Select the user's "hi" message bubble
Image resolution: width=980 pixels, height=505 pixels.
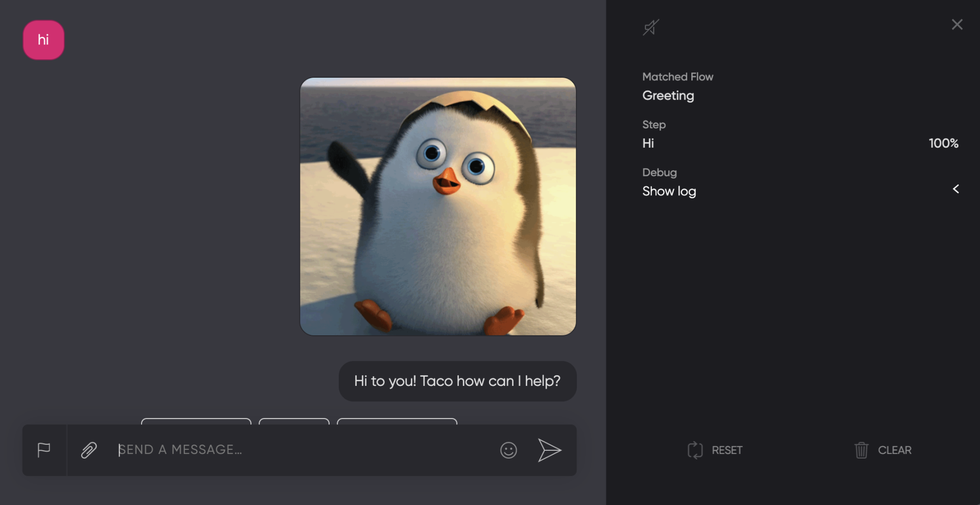44,40
